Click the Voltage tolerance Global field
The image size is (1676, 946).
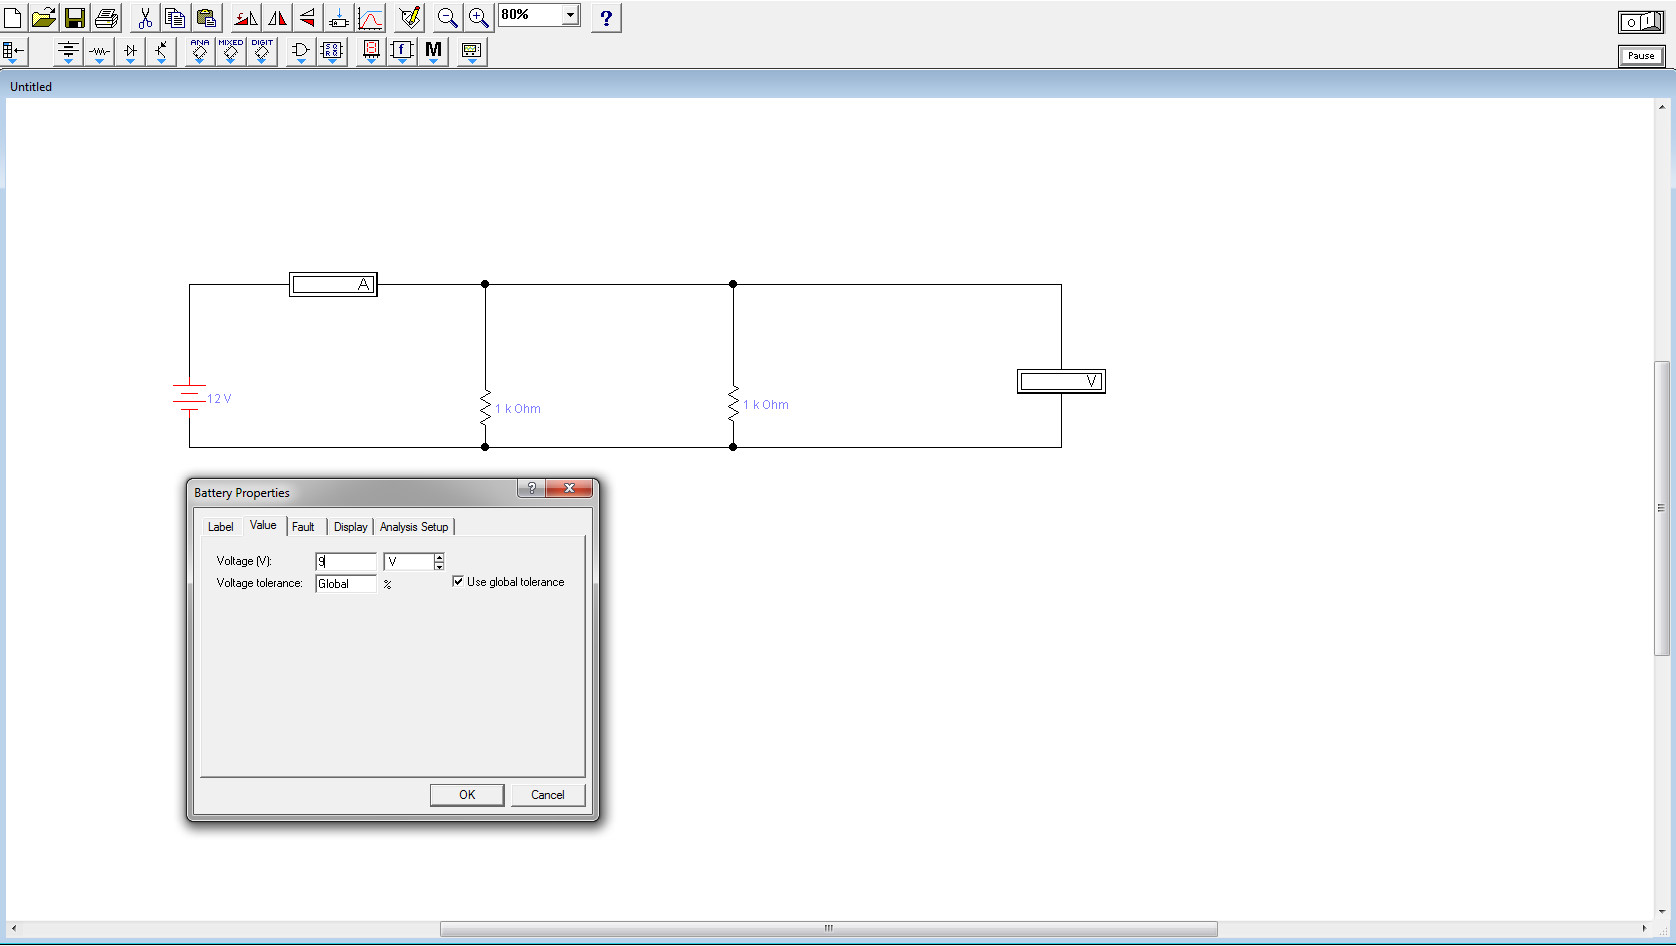[346, 584]
